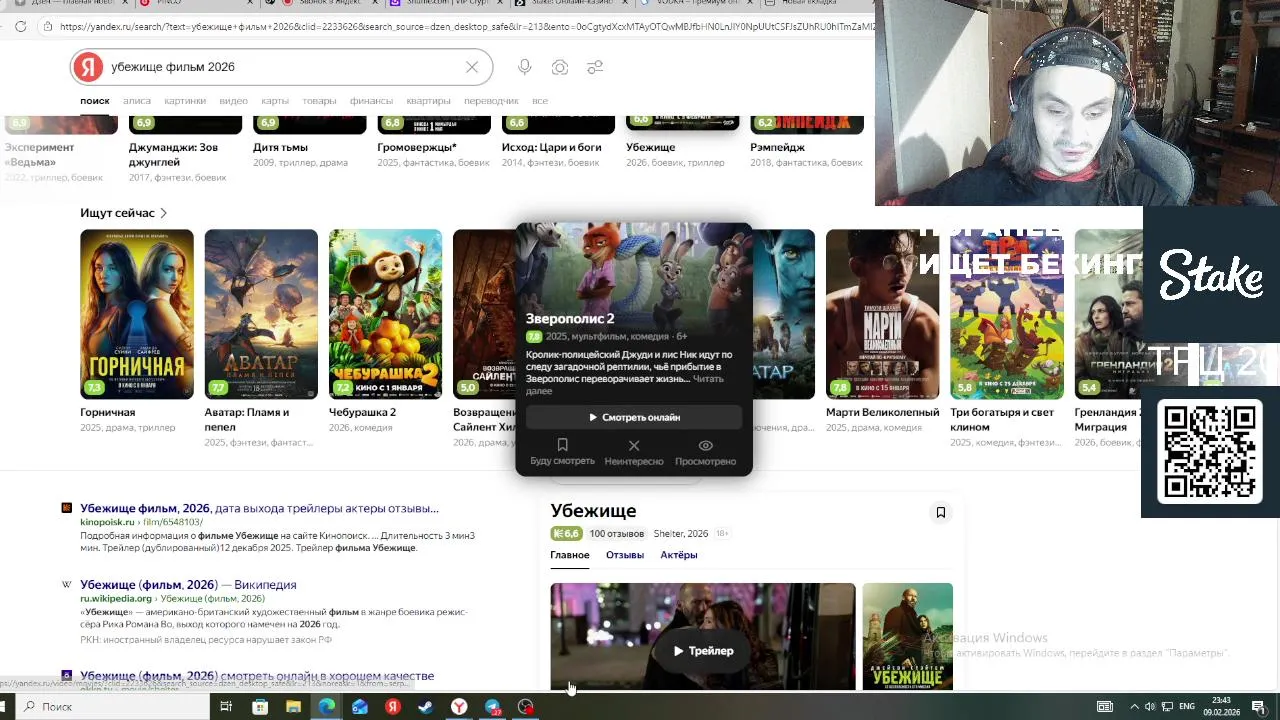Mark Зверополис 2 as Буду смотреть
The height and width of the screenshot is (720, 1280).
click(562, 452)
